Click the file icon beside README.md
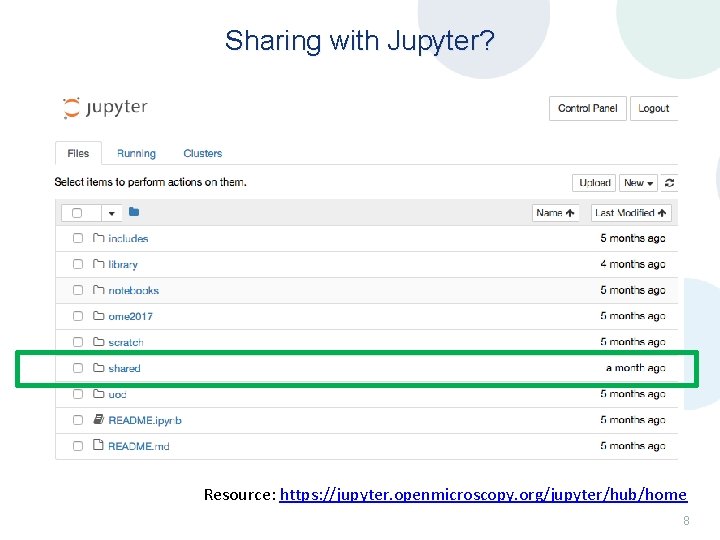Viewport: 720px width, 540px height. click(98, 445)
